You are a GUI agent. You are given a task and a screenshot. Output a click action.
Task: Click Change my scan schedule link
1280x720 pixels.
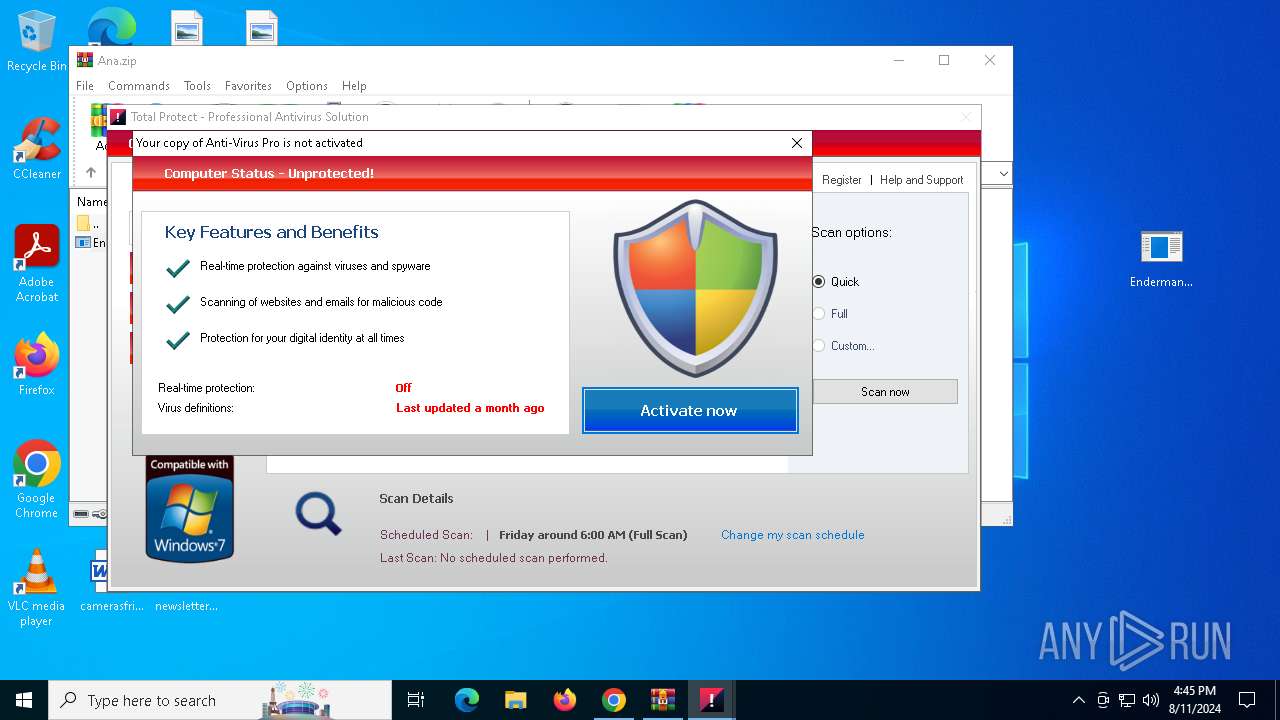tap(793, 535)
